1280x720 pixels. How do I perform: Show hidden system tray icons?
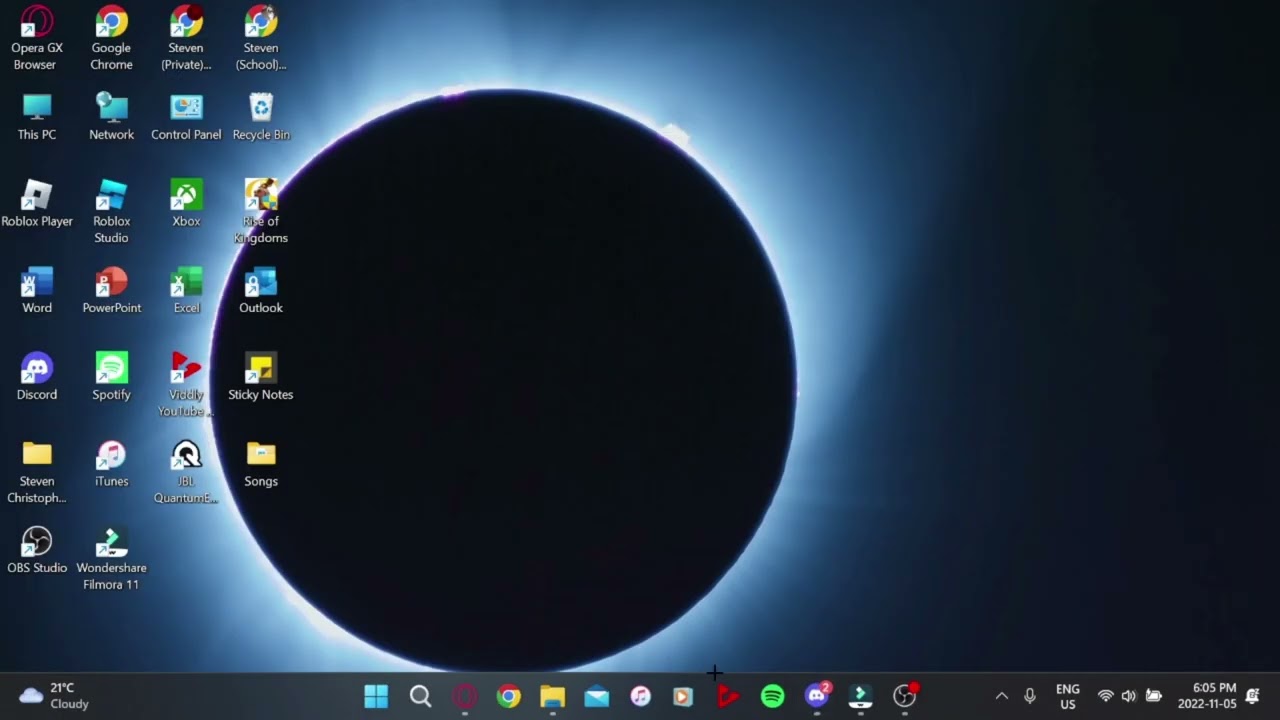pyautogui.click(x=1001, y=696)
